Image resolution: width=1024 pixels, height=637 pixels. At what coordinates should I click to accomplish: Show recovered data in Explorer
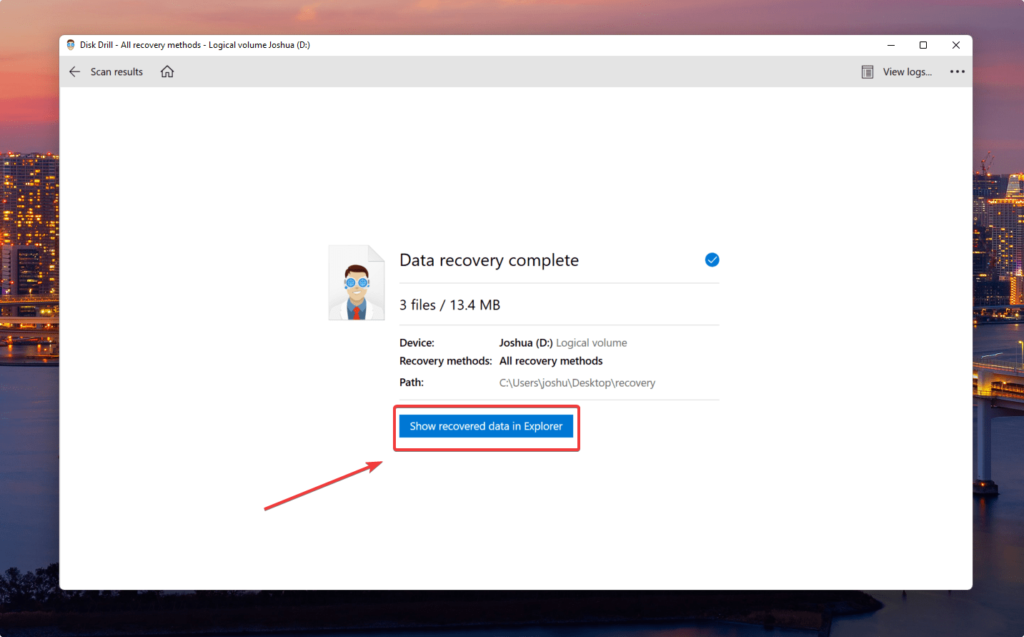pos(486,427)
